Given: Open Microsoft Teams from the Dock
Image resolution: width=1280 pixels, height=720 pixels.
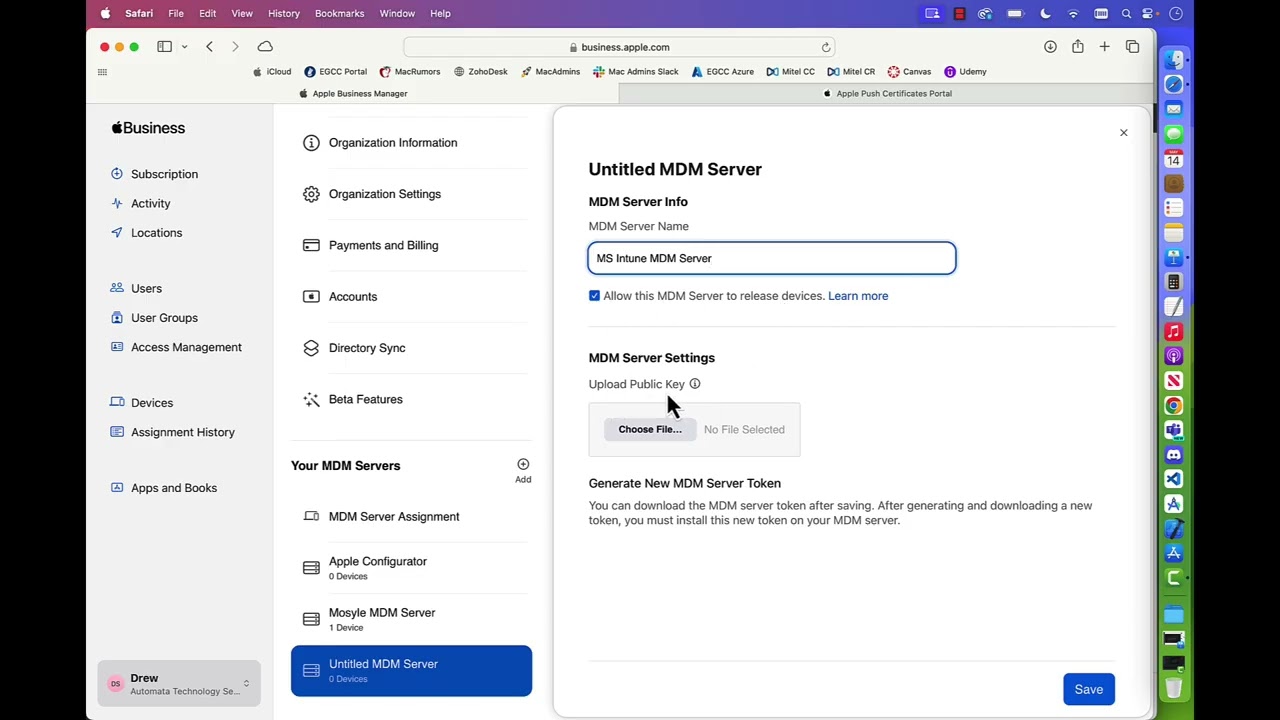Looking at the screenshot, I should [x=1174, y=430].
